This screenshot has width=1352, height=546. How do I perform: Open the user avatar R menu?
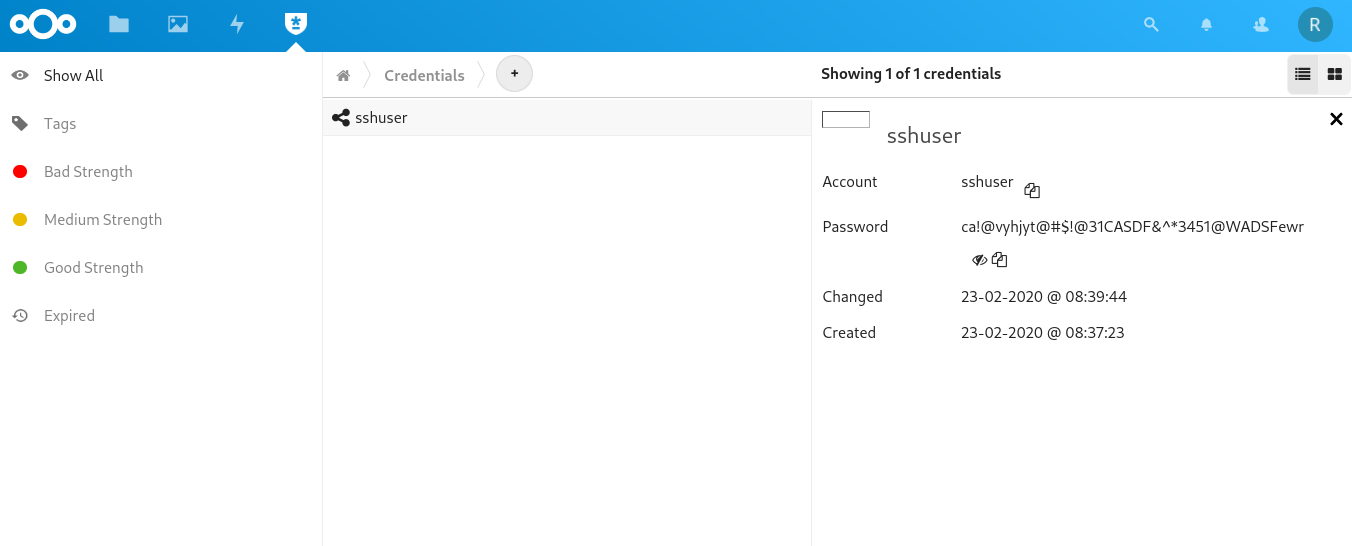point(1315,25)
